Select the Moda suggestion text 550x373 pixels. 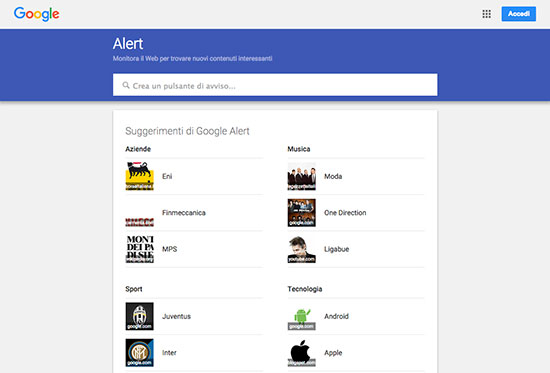(x=333, y=176)
